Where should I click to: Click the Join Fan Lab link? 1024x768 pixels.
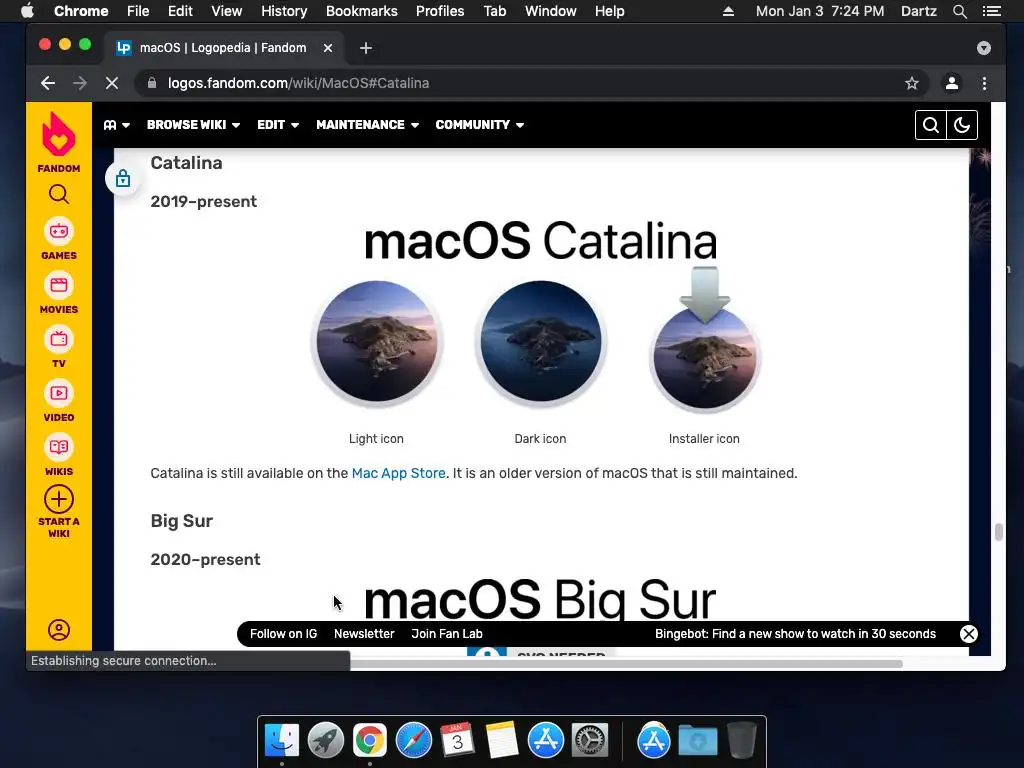click(x=447, y=633)
